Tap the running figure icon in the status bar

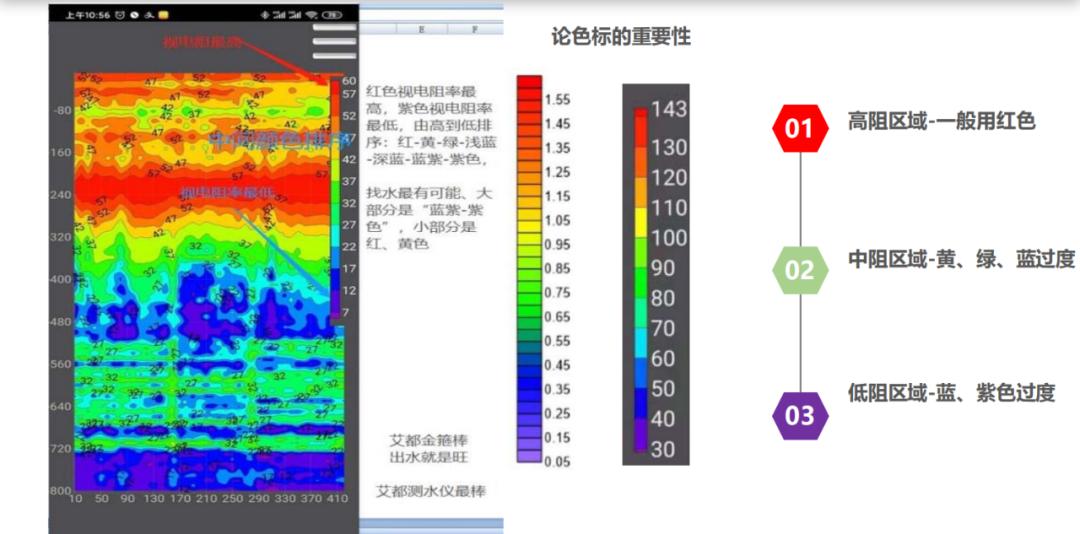[x=149, y=14]
